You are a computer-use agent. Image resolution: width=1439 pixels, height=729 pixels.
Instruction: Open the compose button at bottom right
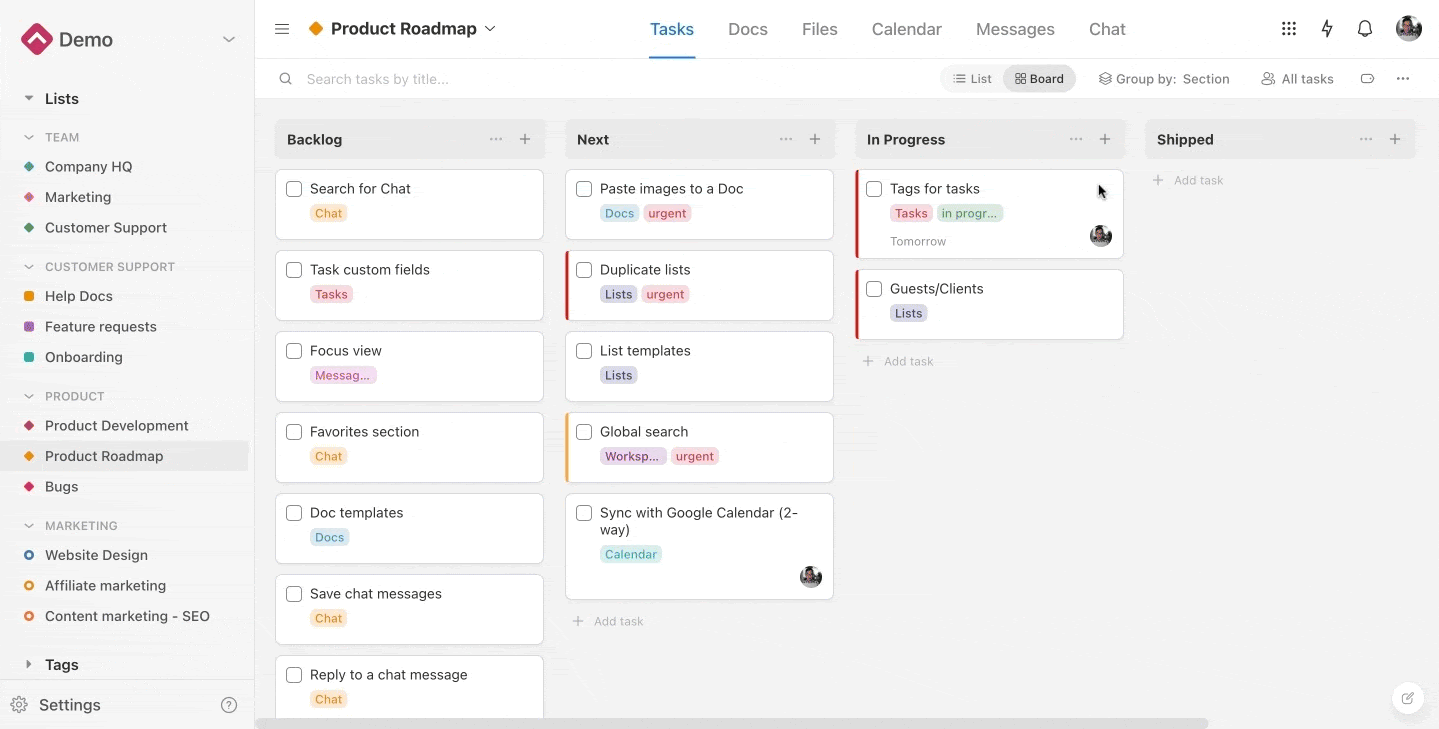point(1407,698)
